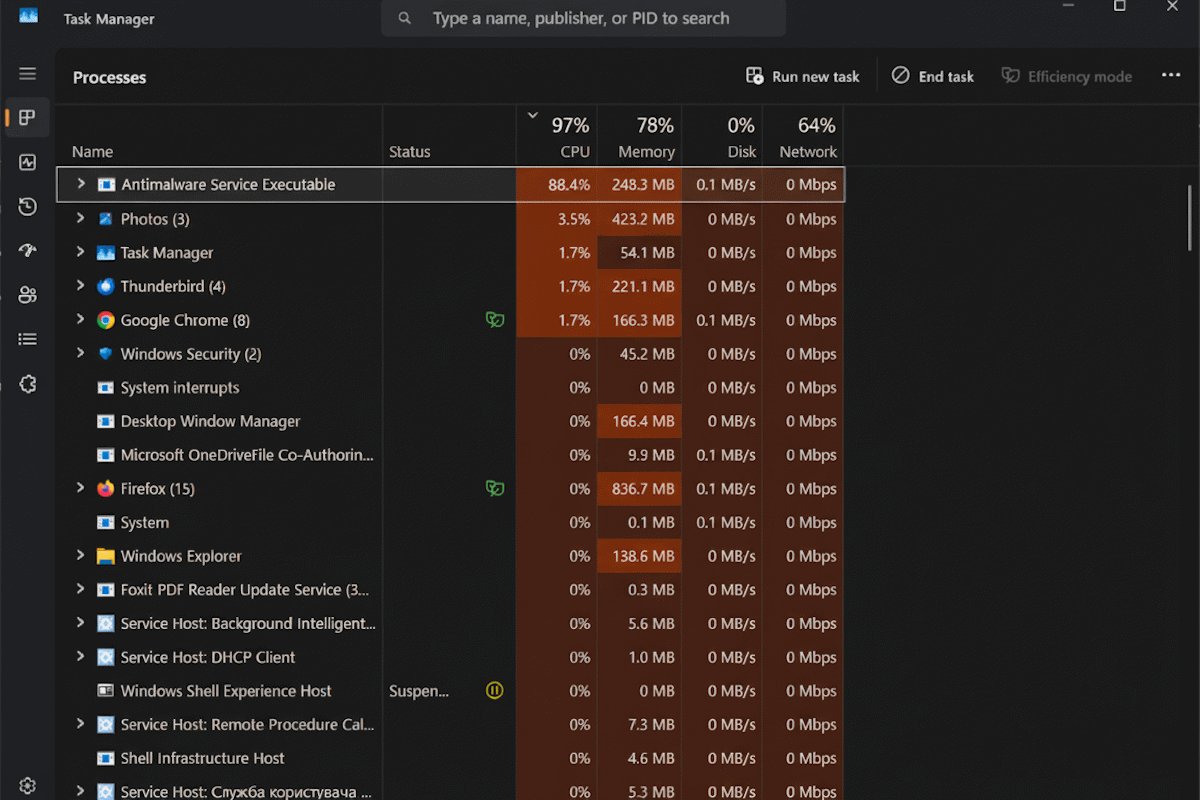Open the hamburger navigation menu
The width and height of the screenshot is (1200, 800).
[x=27, y=74]
